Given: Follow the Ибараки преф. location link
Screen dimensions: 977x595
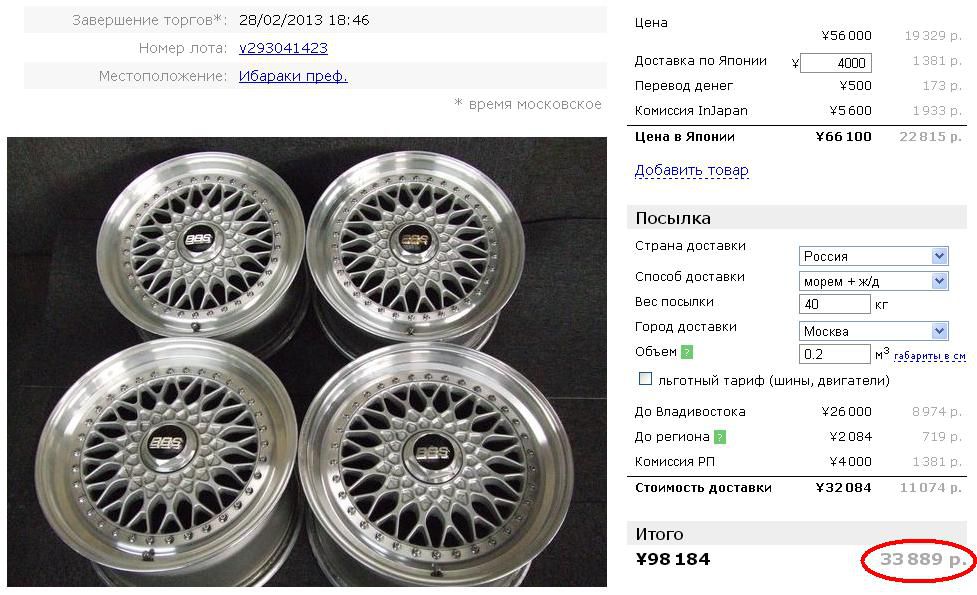Looking at the screenshot, I should 293,76.
